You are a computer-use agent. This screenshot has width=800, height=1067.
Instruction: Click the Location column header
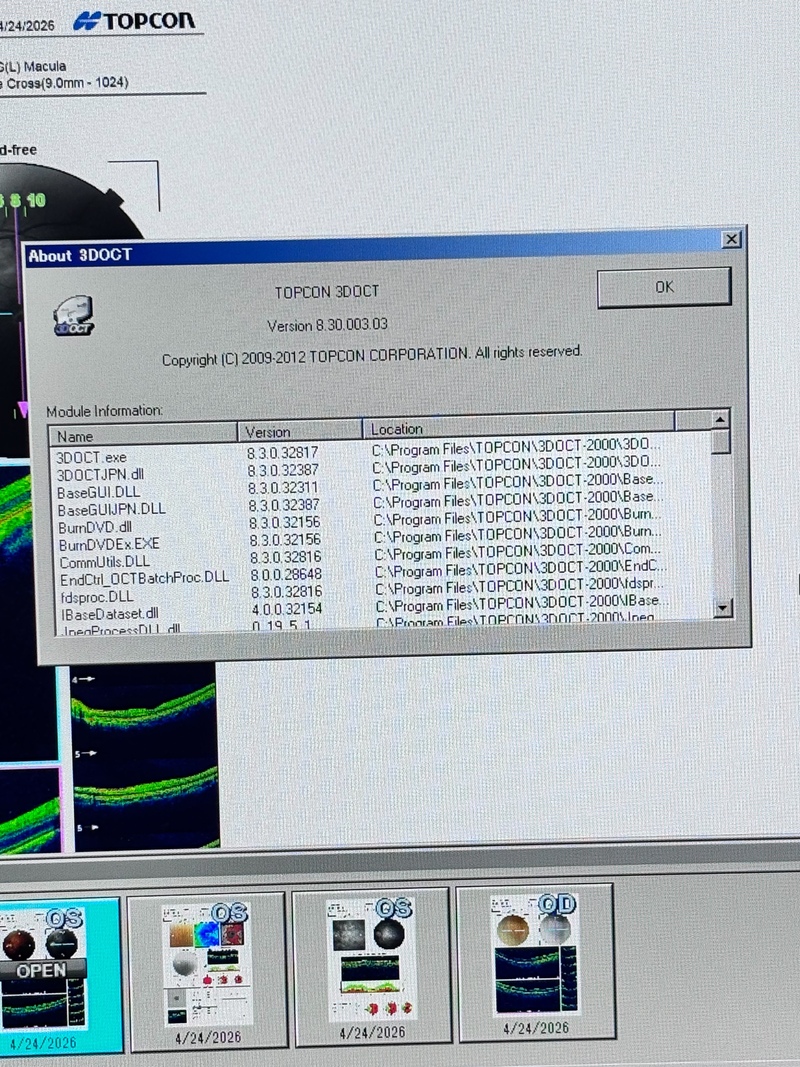(518, 428)
